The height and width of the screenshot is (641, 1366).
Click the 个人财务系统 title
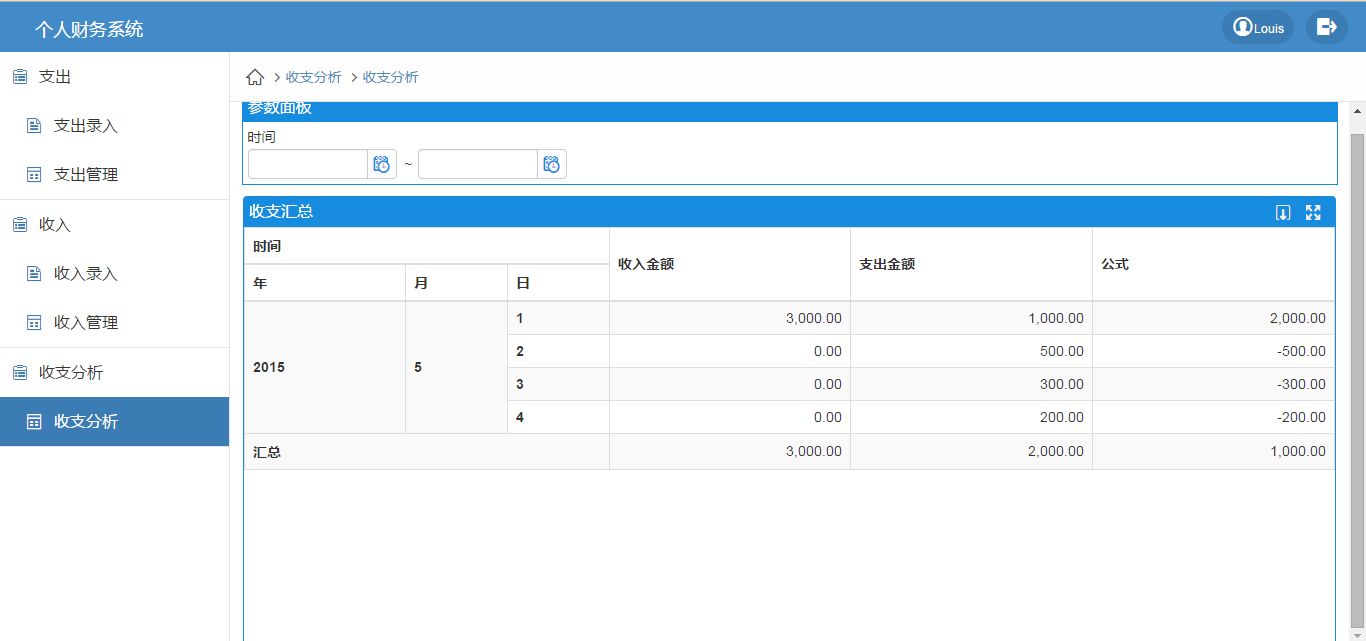point(89,29)
